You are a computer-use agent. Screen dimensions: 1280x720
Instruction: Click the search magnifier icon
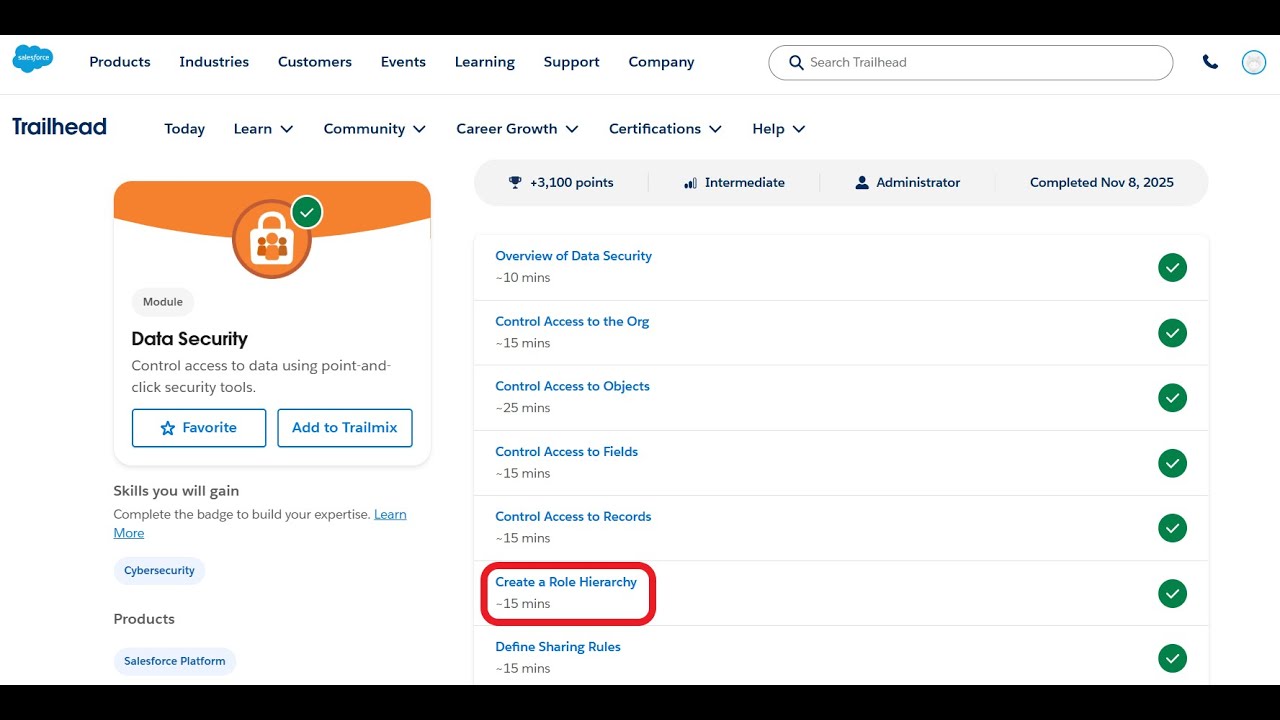pos(796,62)
